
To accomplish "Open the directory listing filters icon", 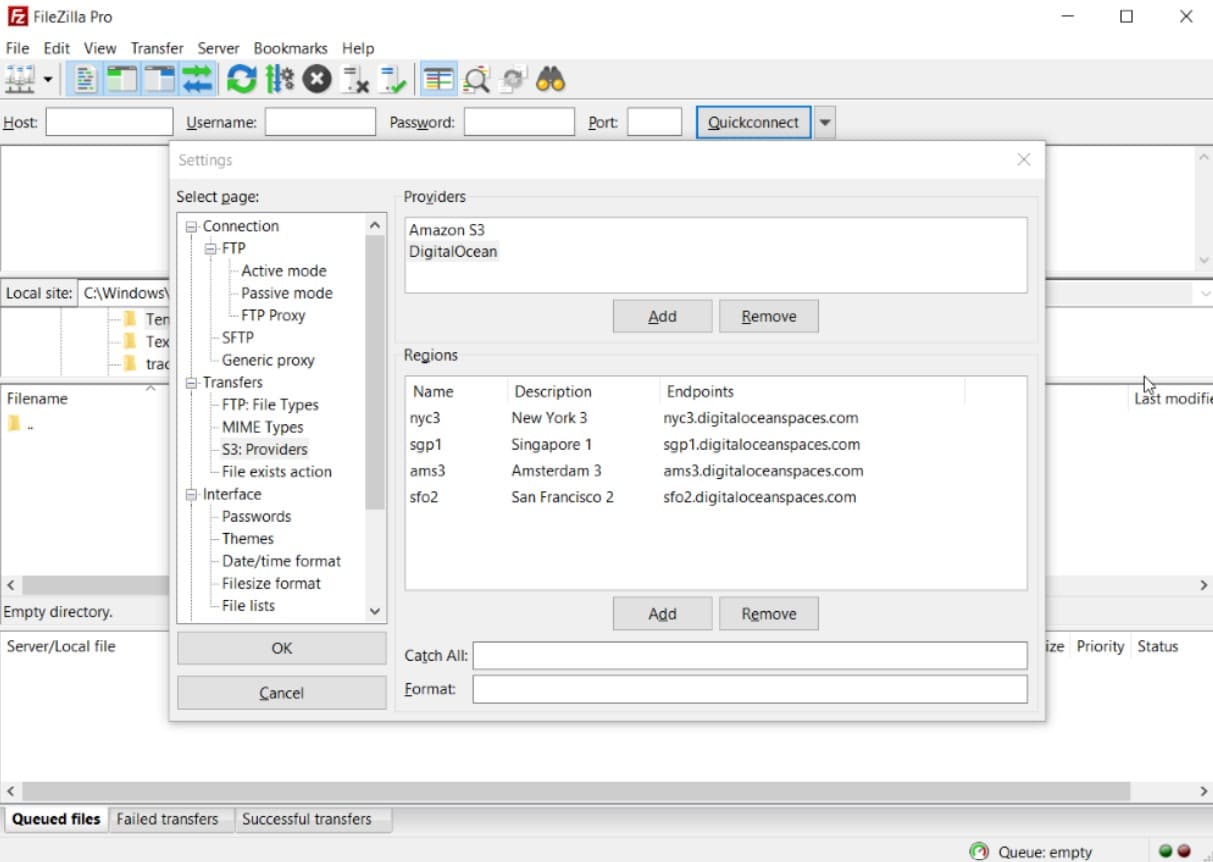I will [437, 78].
